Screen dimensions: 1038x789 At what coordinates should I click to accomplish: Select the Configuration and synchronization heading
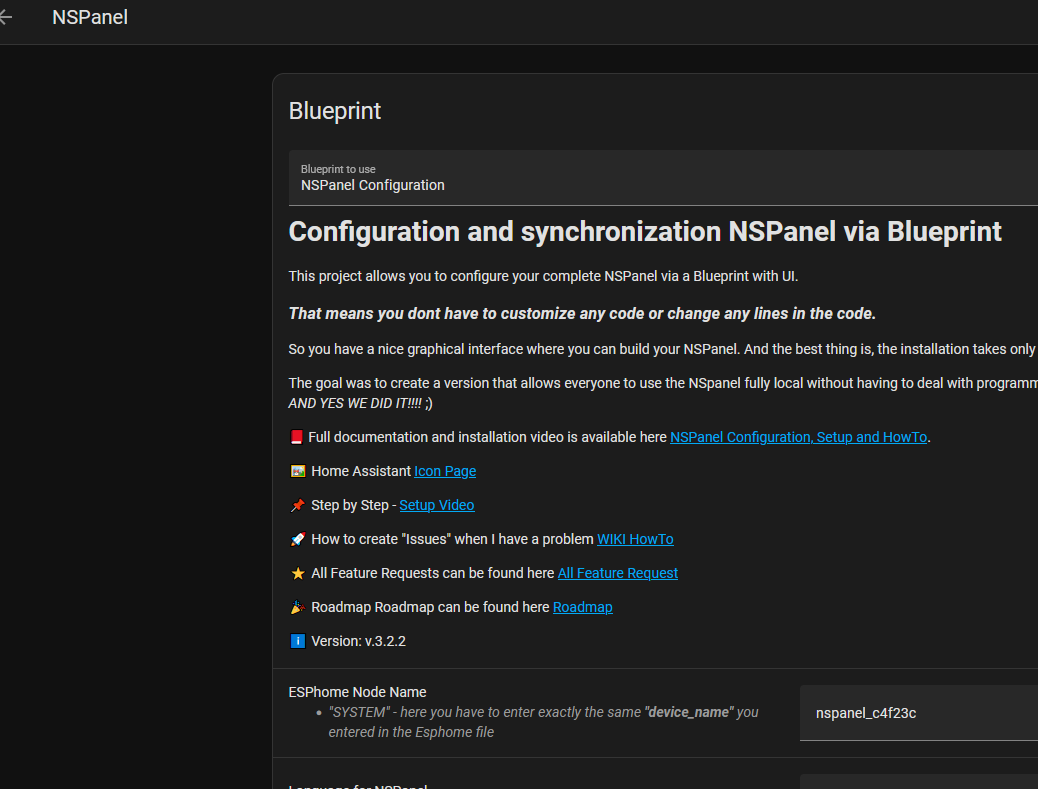[x=644, y=231]
